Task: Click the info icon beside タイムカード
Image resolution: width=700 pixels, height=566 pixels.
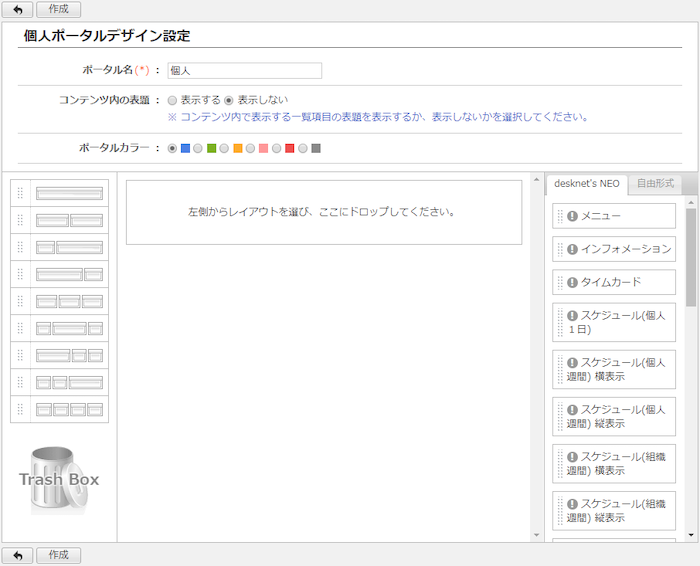Action: coord(572,282)
